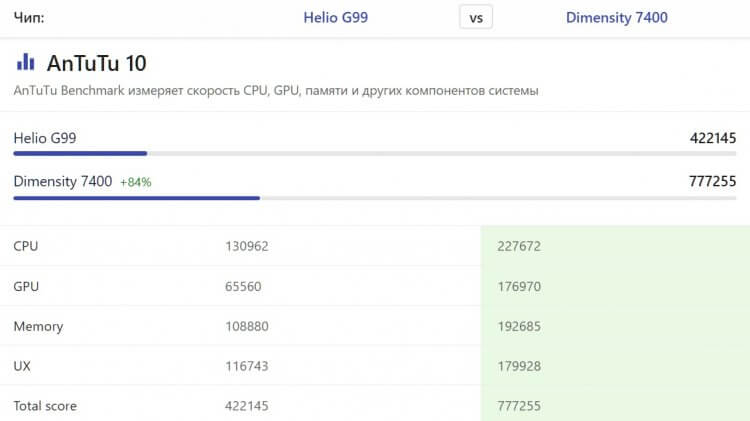Viewport: 750px width, 421px height.
Task: Click the UX row label
Action: tap(22, 366)
